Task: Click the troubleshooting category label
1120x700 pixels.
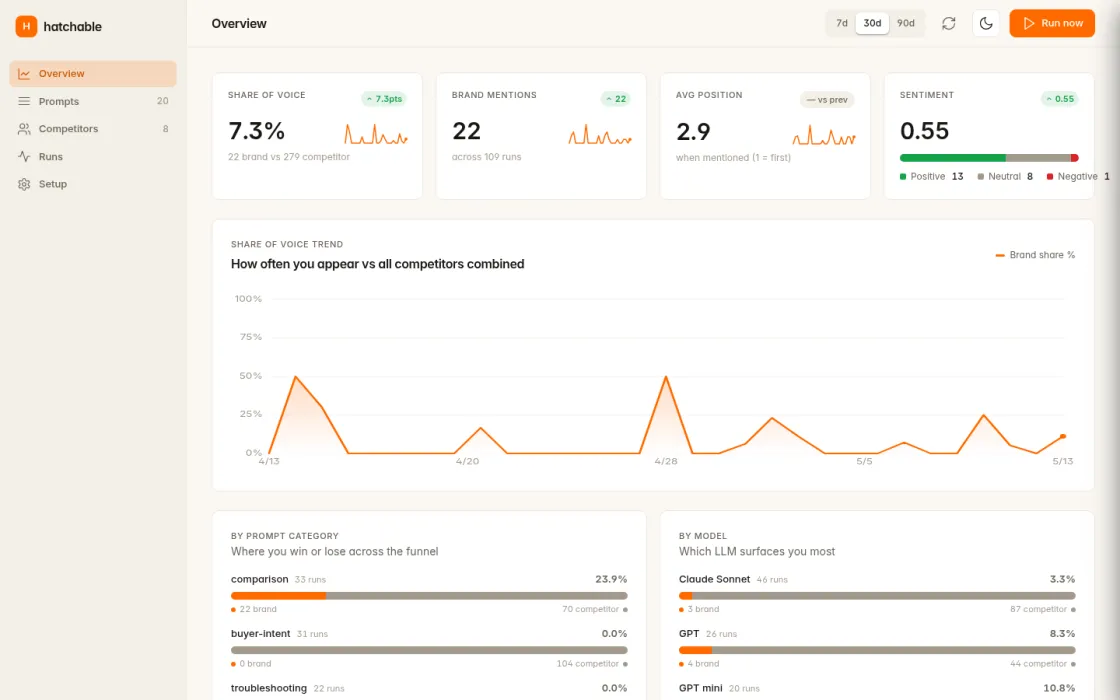Action: [x=269, y=688]
